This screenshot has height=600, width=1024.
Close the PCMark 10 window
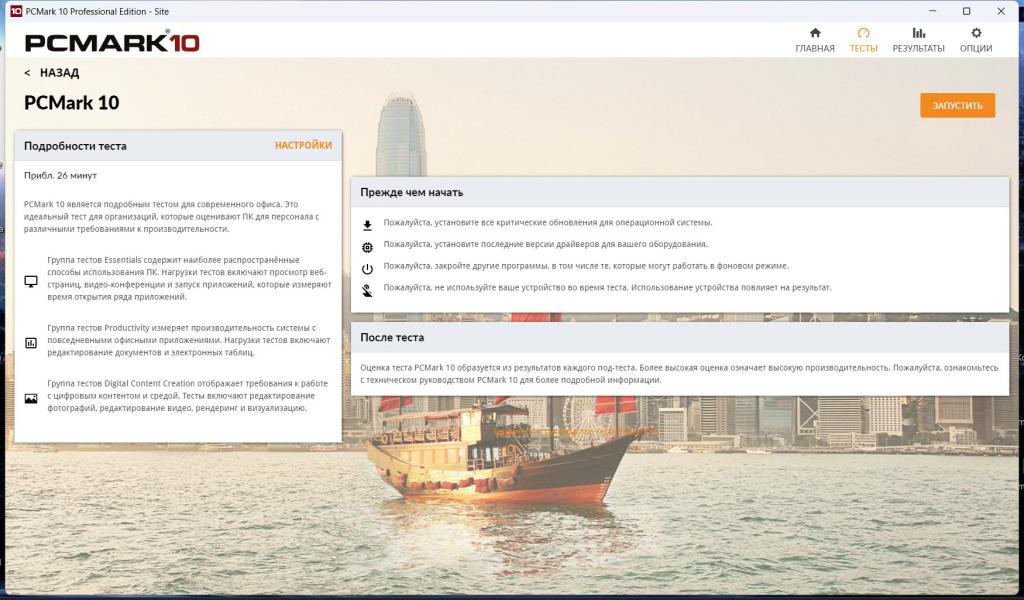(x=1003, y=11)
